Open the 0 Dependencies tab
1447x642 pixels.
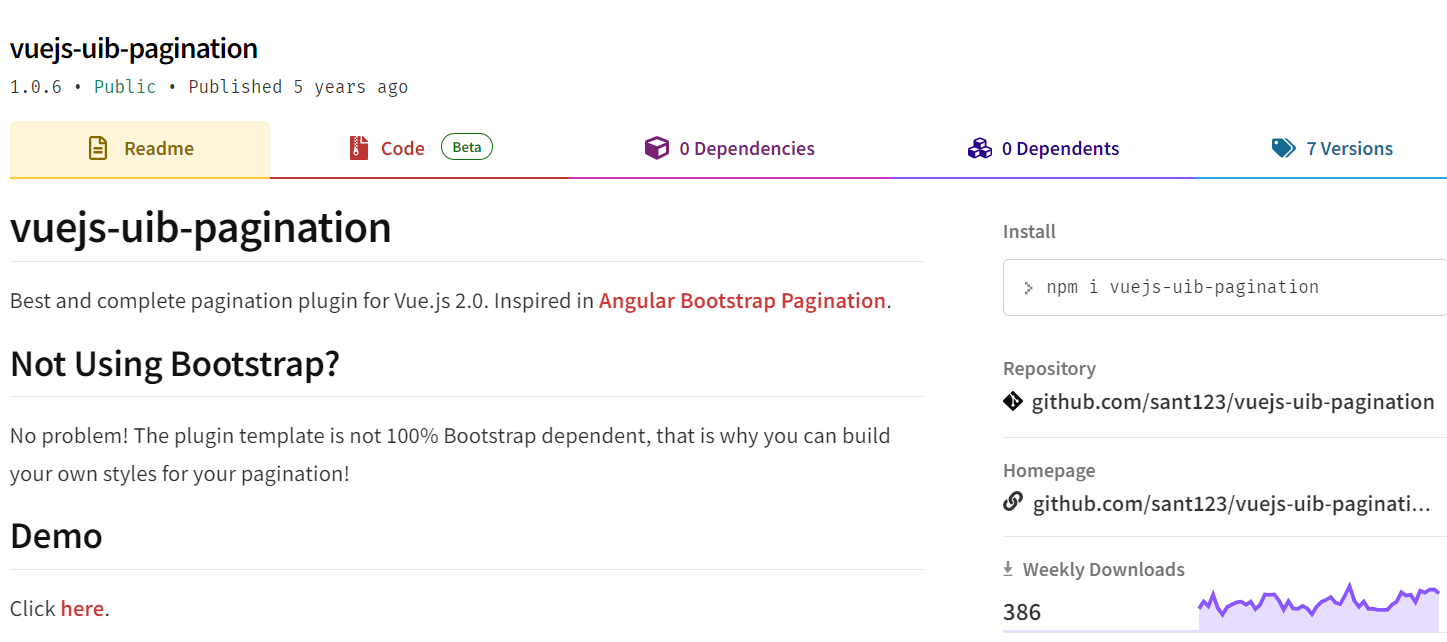click(746, 149)
